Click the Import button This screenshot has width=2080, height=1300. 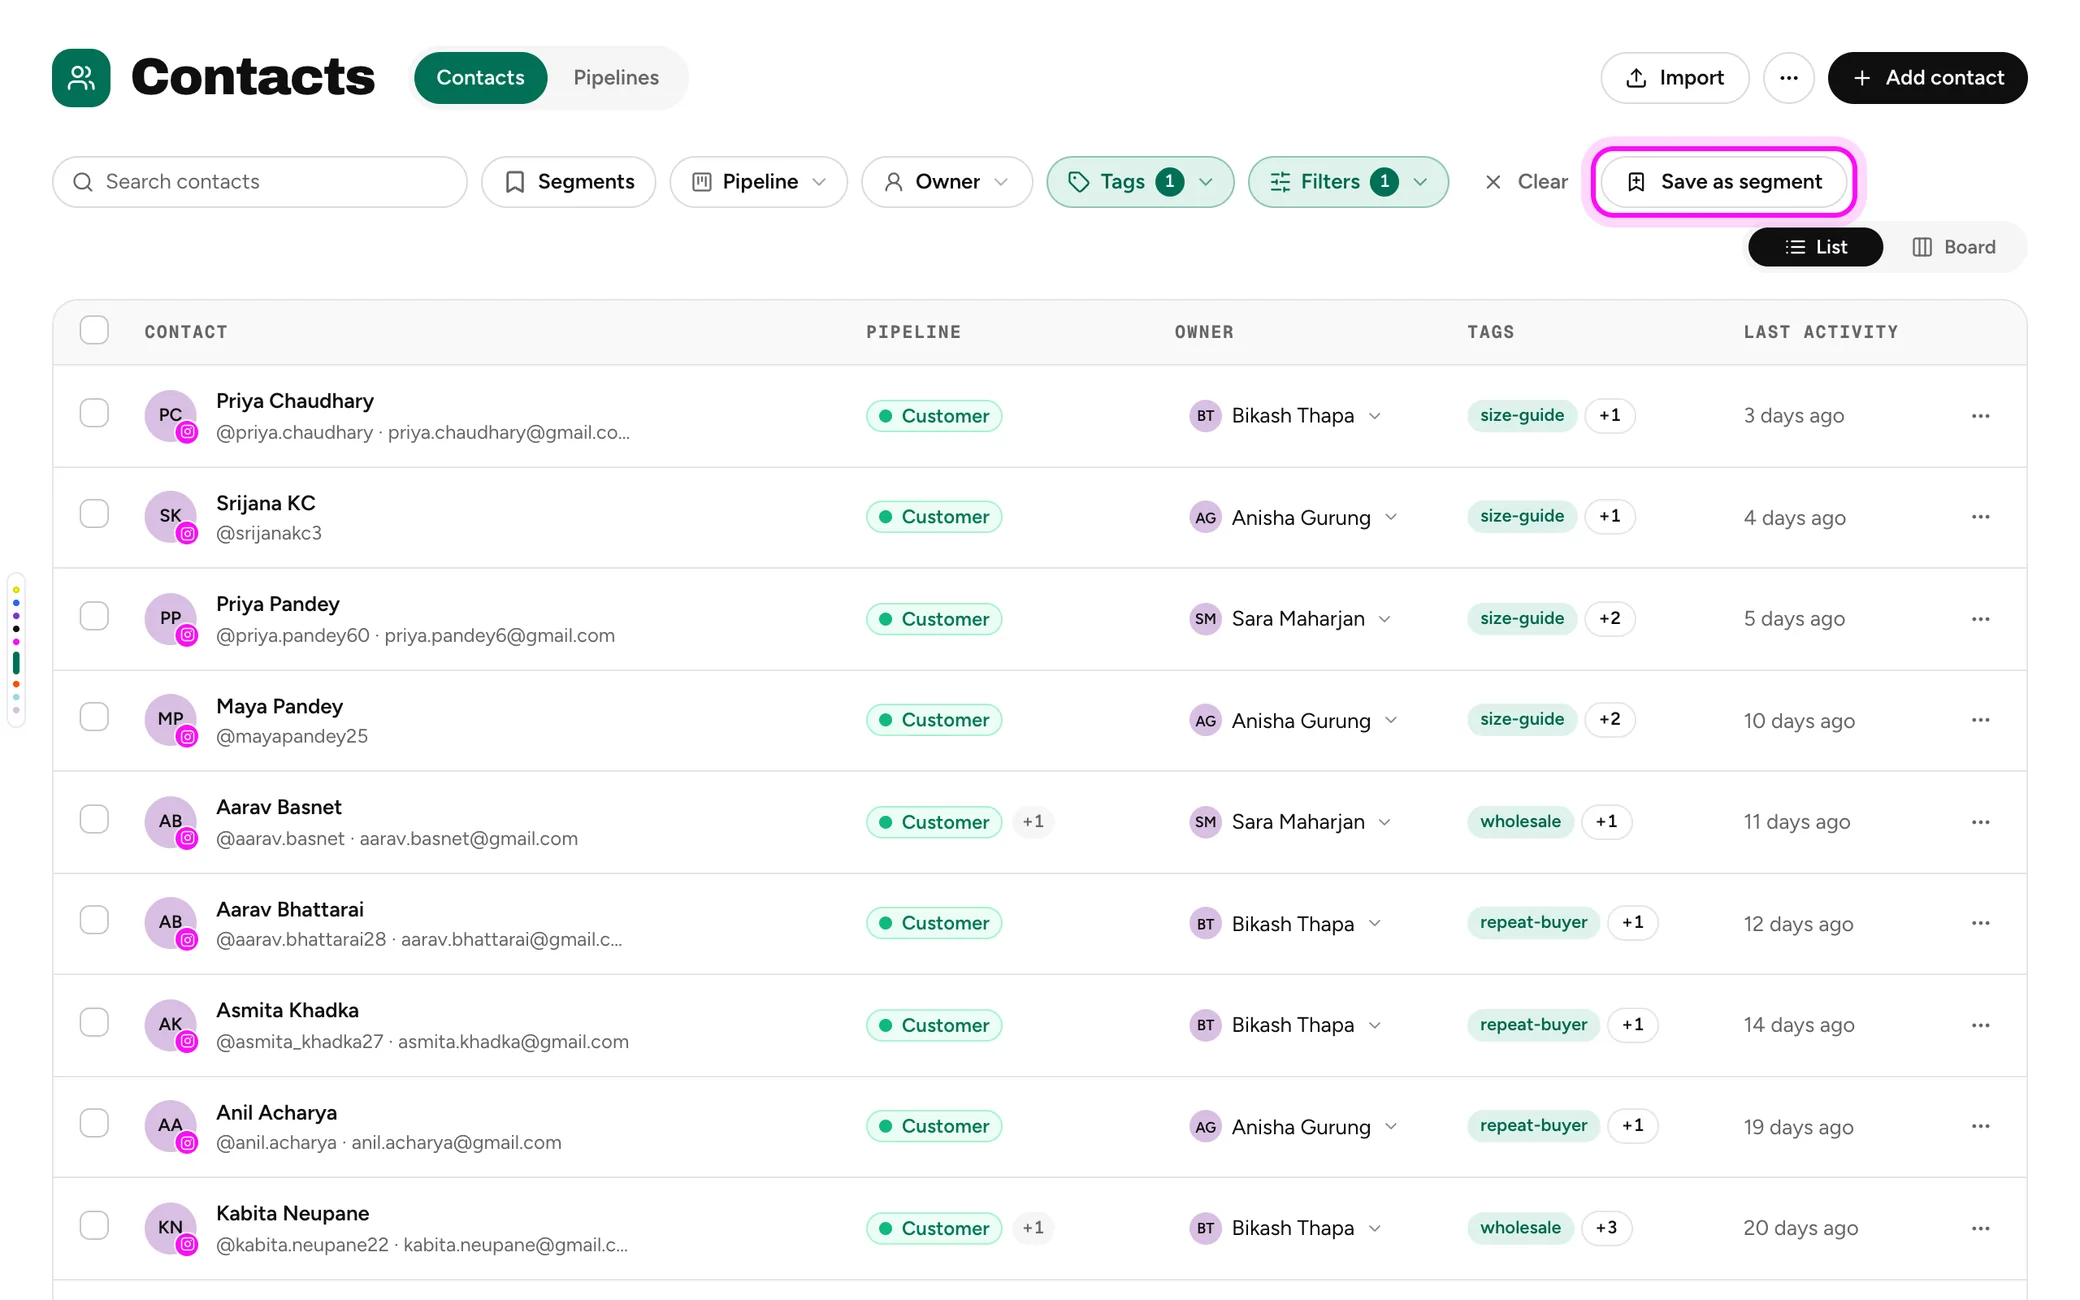coord(1675,78)
